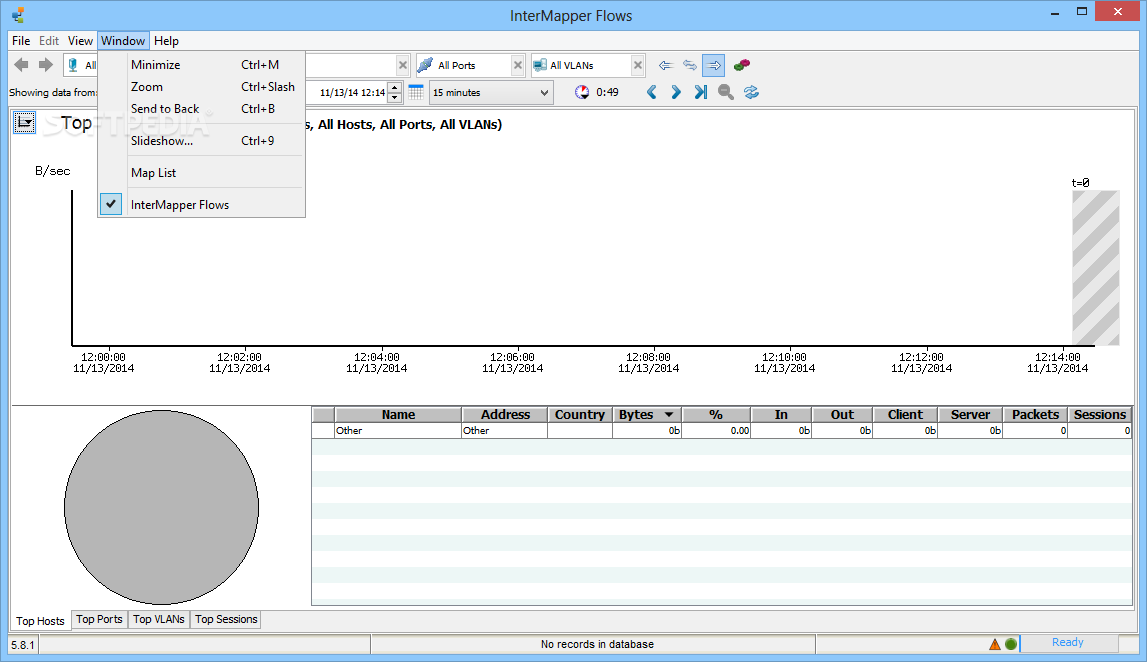
Task: Open the File menu
Action: (x=21, y=41)
